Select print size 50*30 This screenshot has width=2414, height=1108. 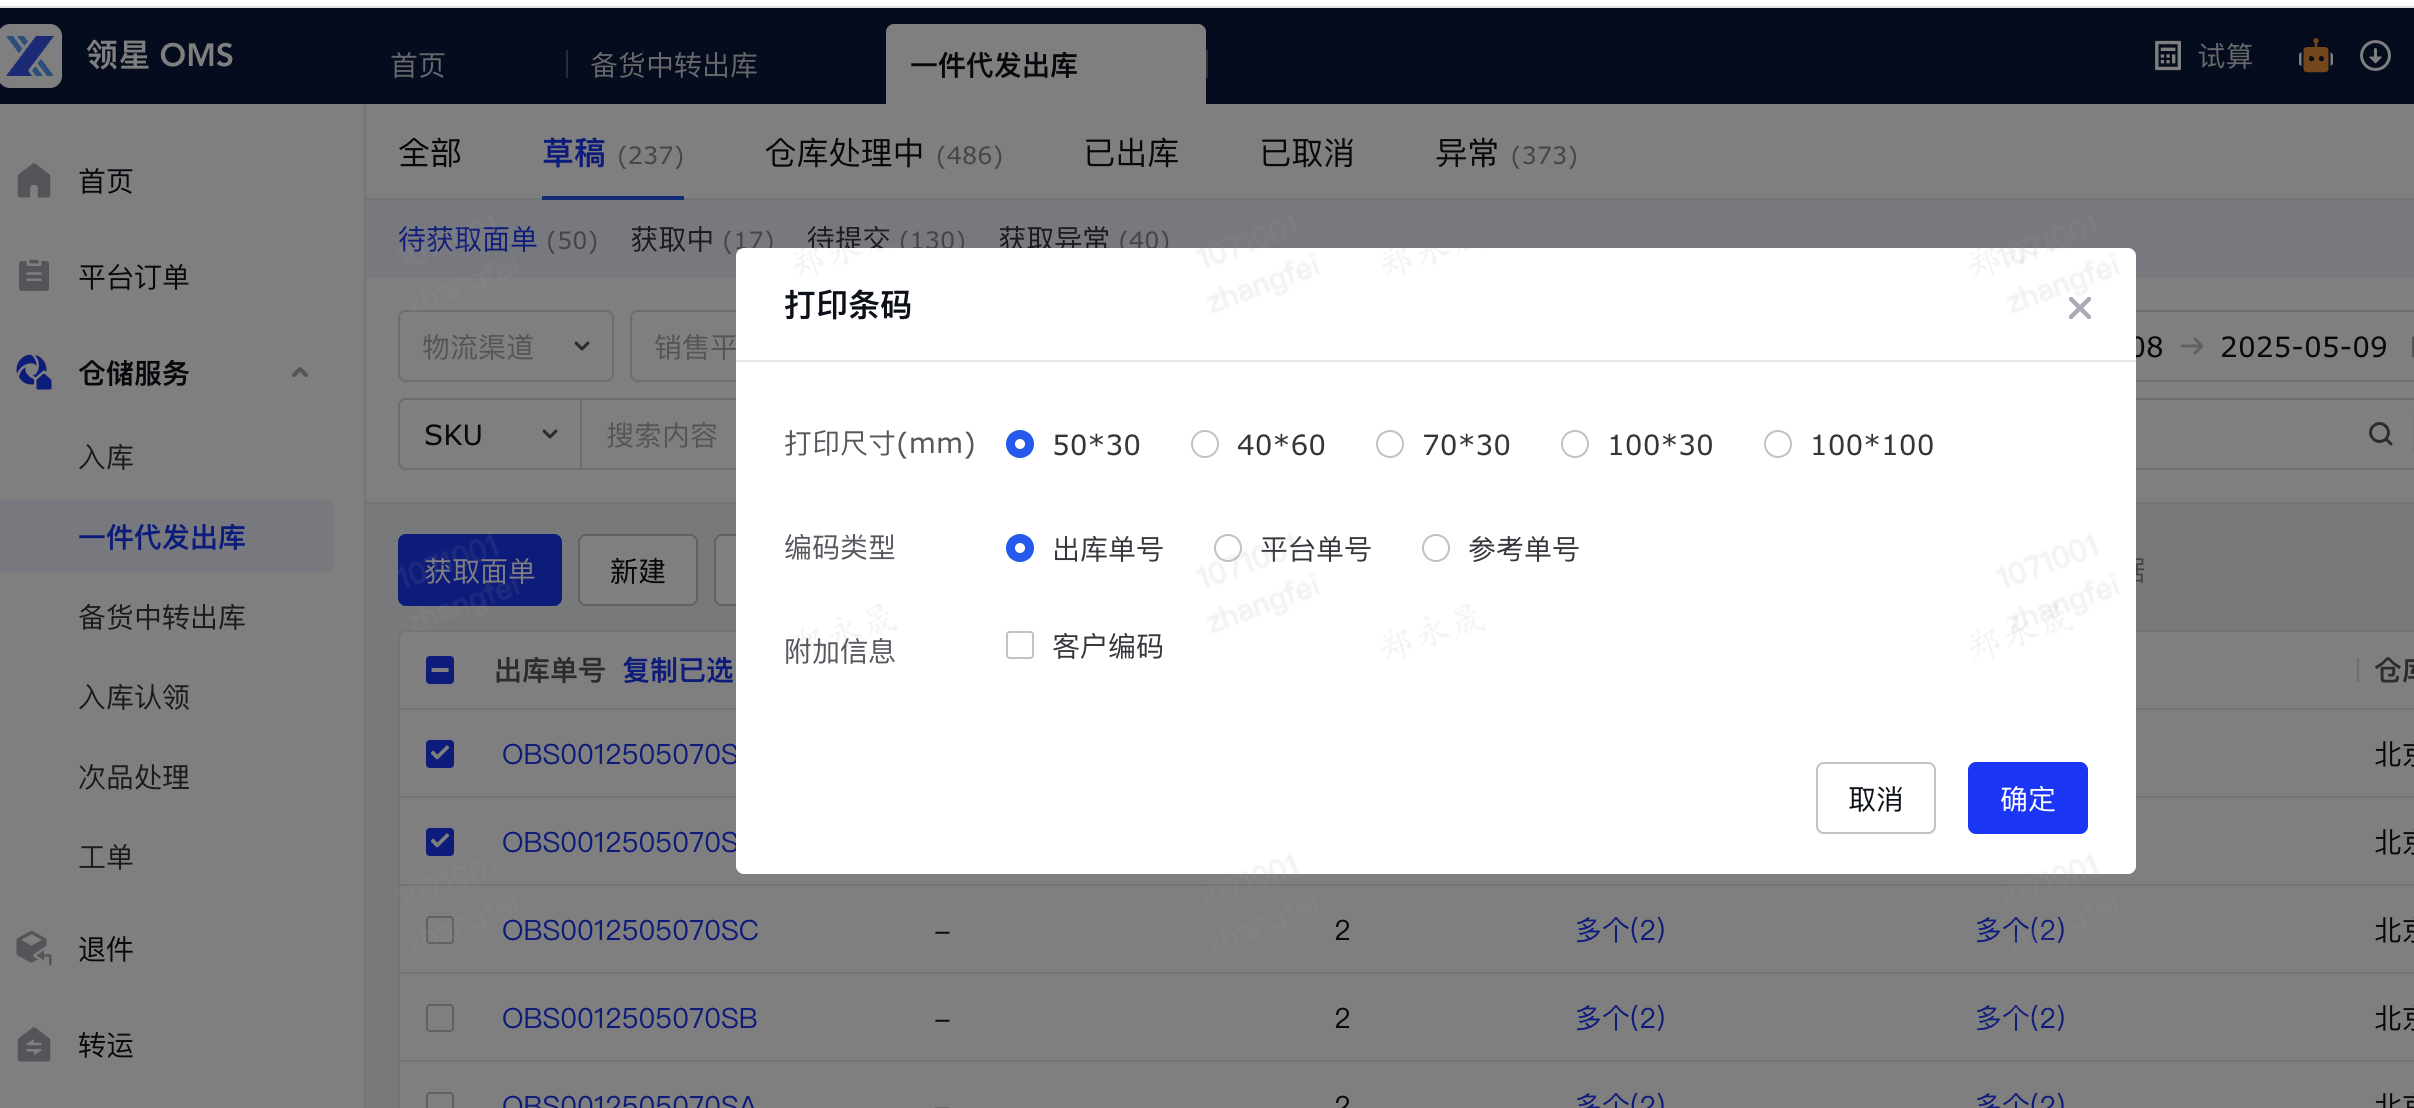(x=1020, y=444)
